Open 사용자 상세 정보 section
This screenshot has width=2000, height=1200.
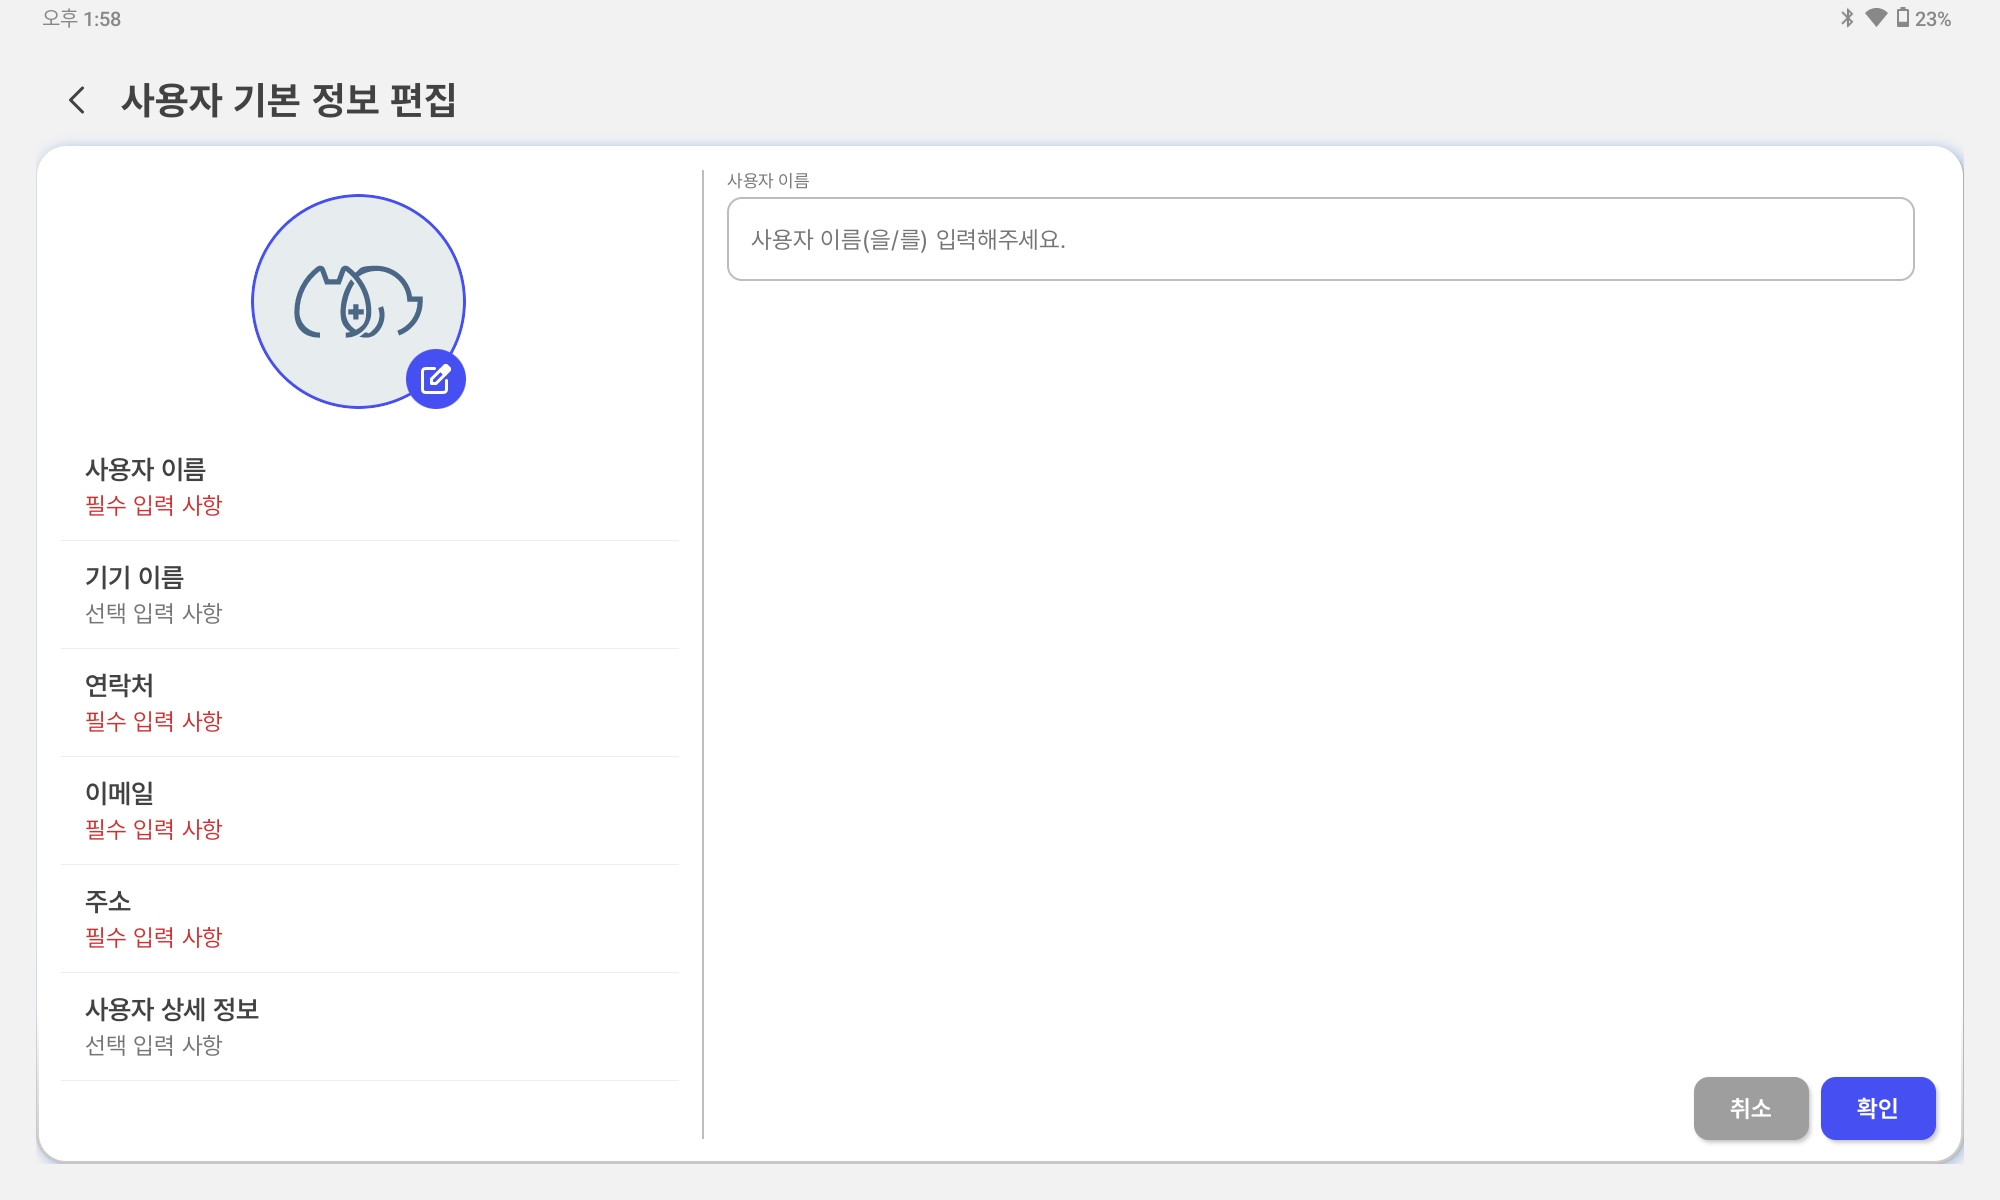[x=370, y=1027]
